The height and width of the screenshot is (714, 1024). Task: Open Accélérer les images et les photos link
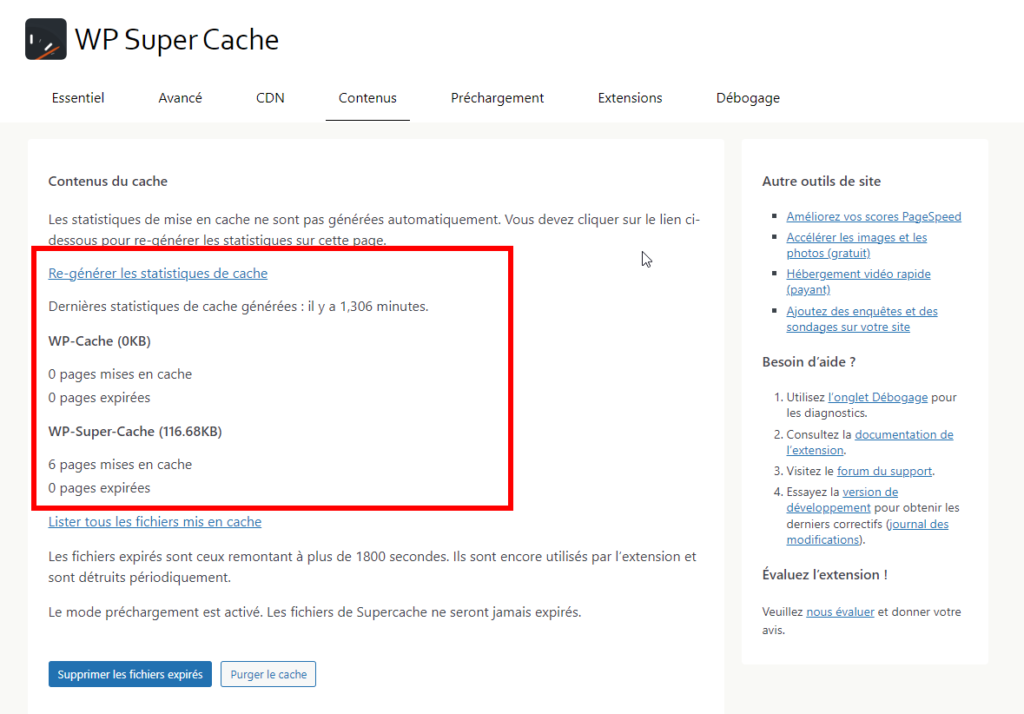pyautogui.click(x=856, y=245)
